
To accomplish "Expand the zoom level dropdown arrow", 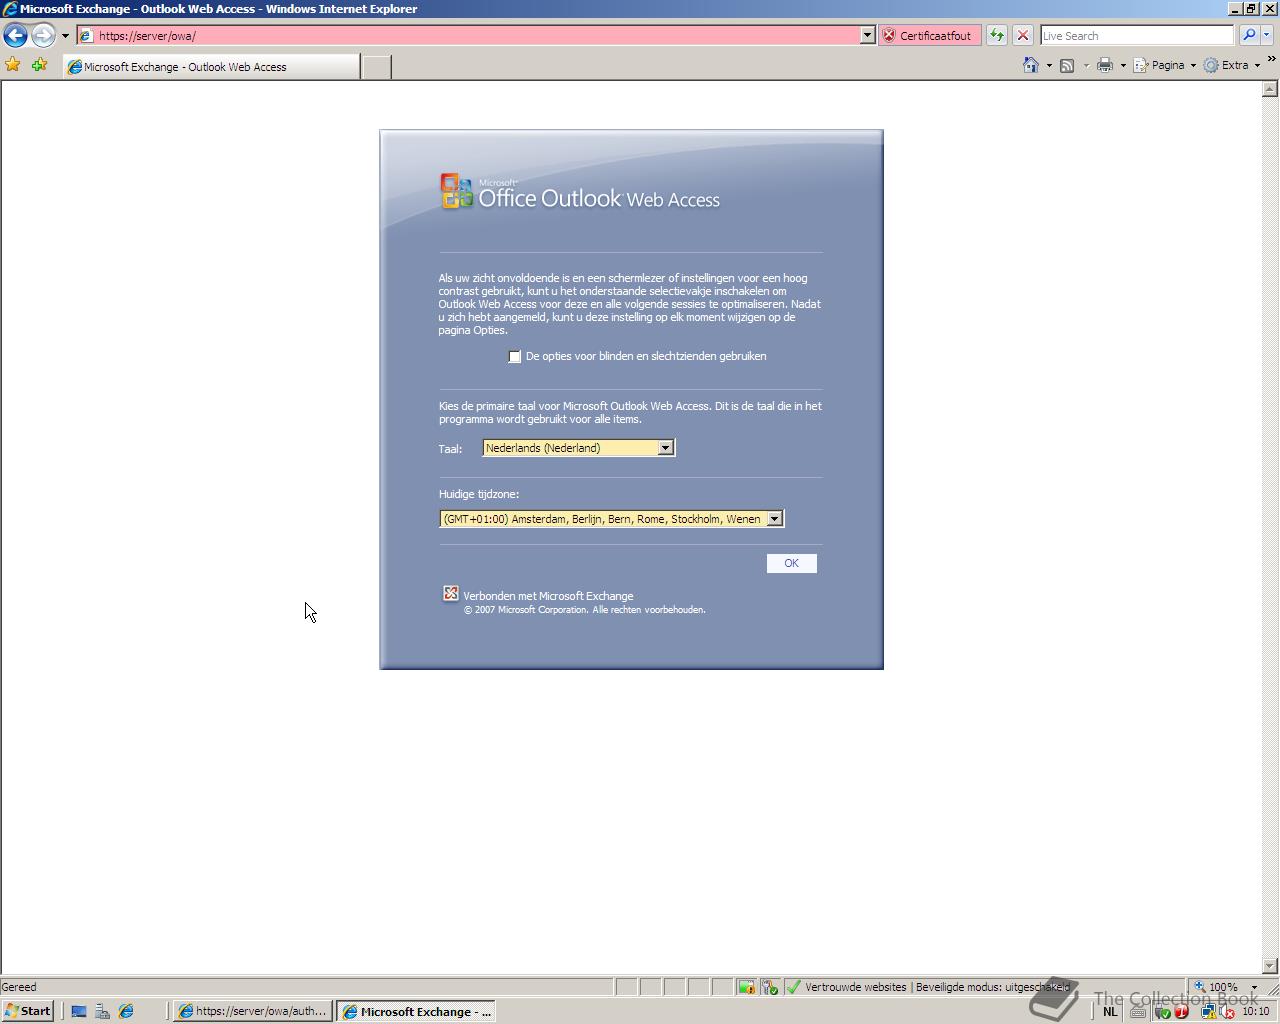I will 1254,987.
